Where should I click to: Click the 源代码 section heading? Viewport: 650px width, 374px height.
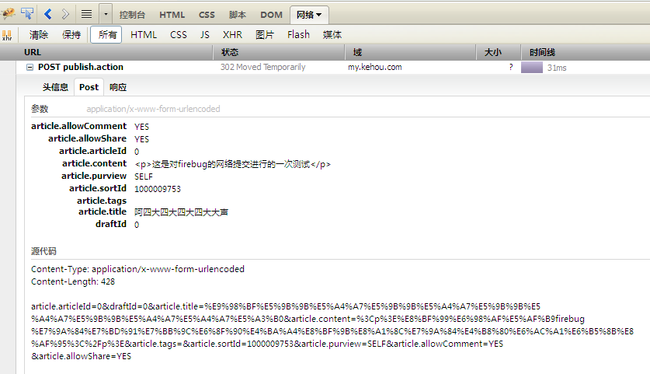click(x=44, y=251)
